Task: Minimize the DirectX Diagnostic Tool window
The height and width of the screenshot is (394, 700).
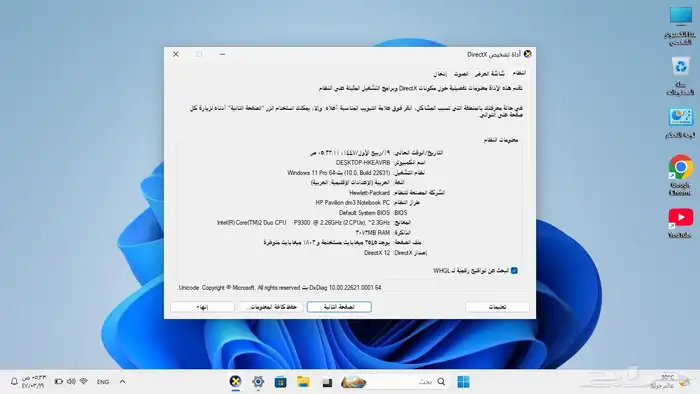Action: pos(222,54)
